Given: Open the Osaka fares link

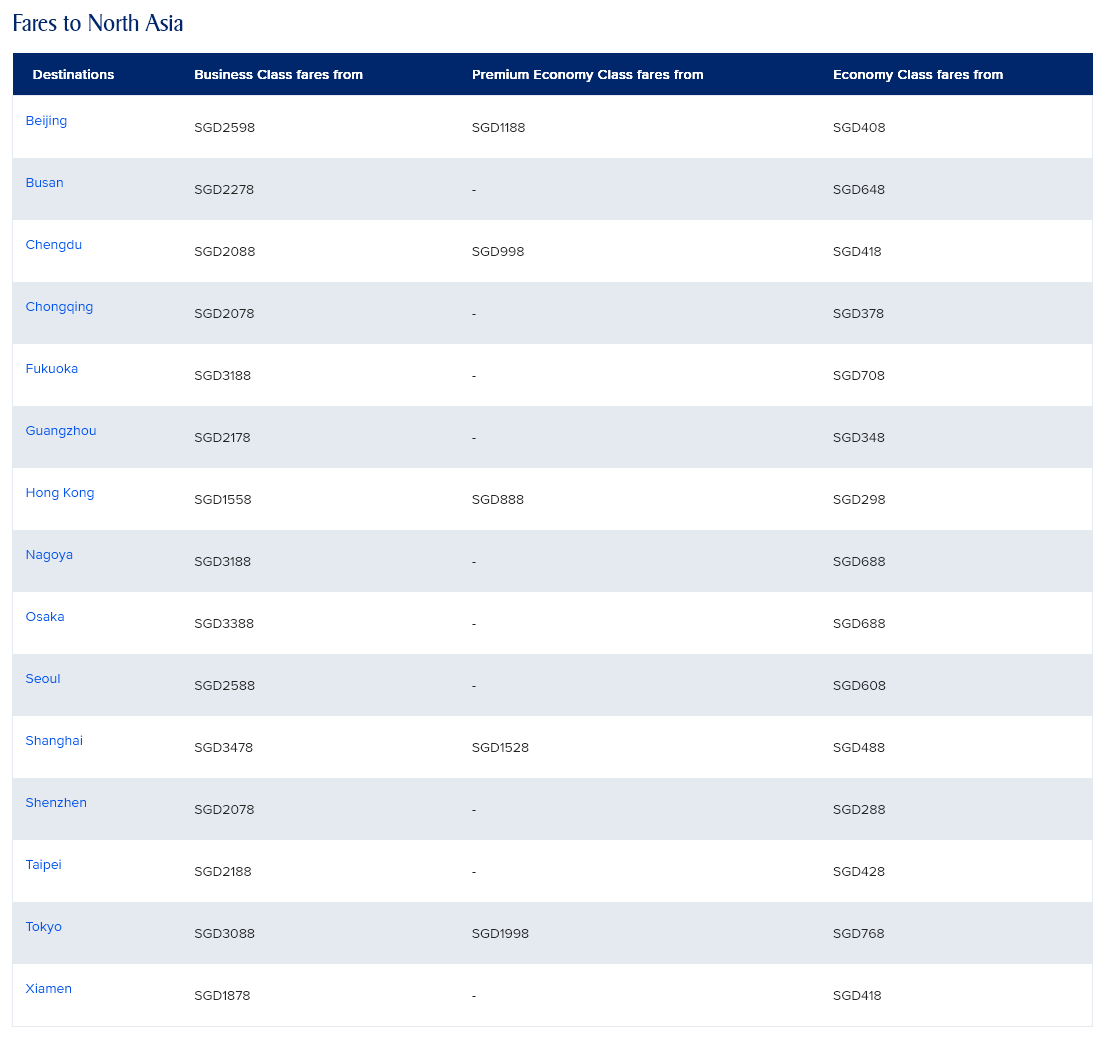Looking at the screenshot, I should [x=45, y=617].
